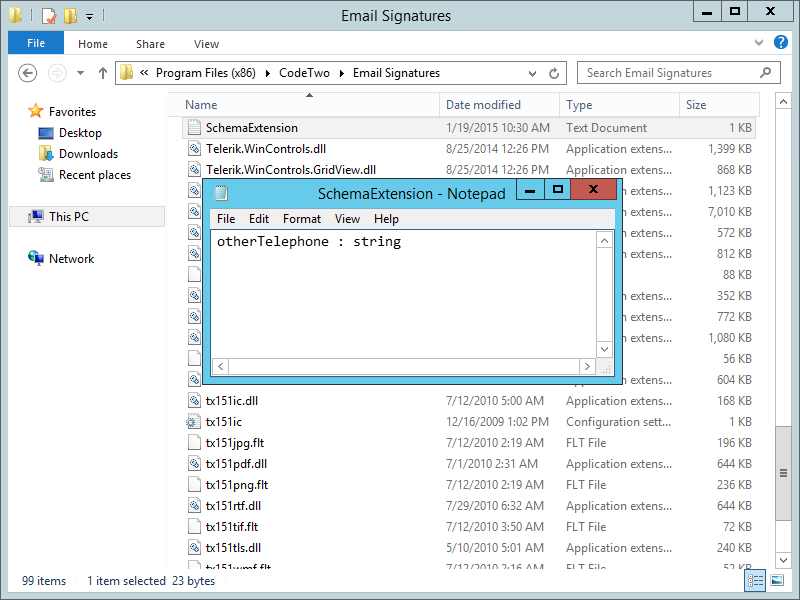Image resolution: width=800 pixels, height=600 pixels.
Task: Click the Explorer window folder icon in title bar
Action: pos(16,15)
